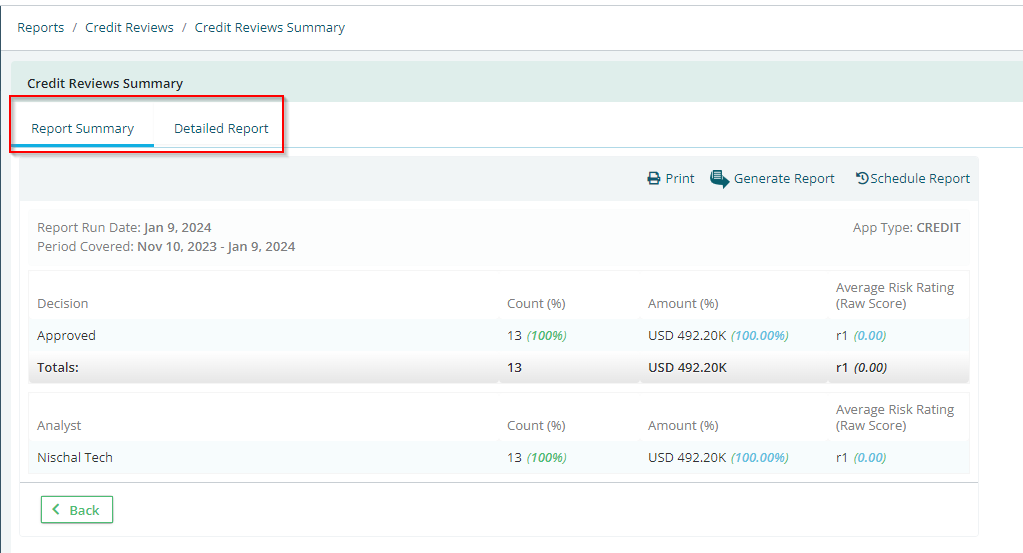Select the Credit Reviews Summary breadcrumb
Screen dimensions: 1023x553
point(269,27)
